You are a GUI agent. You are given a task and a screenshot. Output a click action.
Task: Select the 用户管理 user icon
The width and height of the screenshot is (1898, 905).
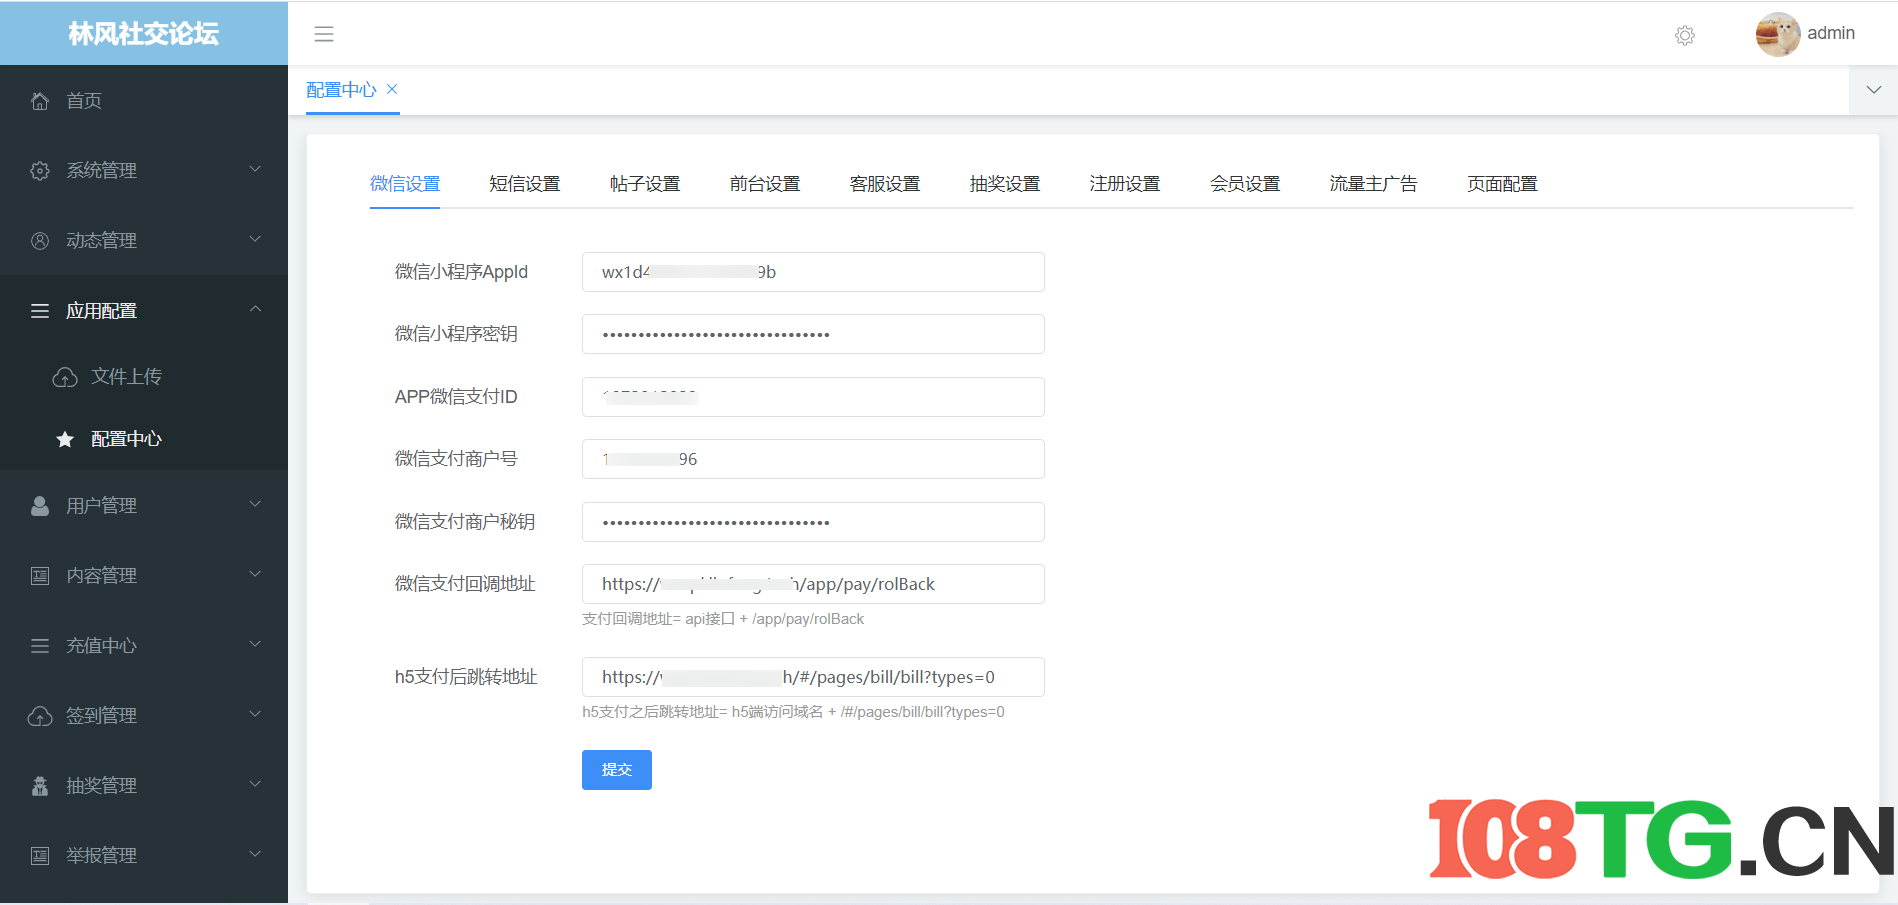coord(40,505)
